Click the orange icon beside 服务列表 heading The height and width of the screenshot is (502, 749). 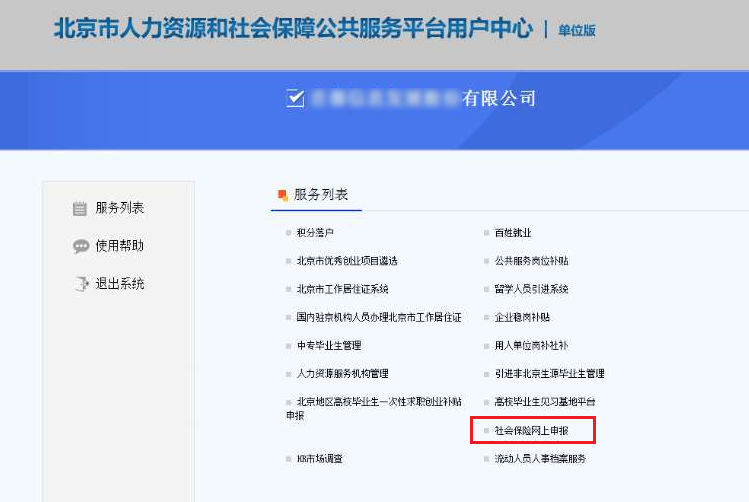[282, 195]
